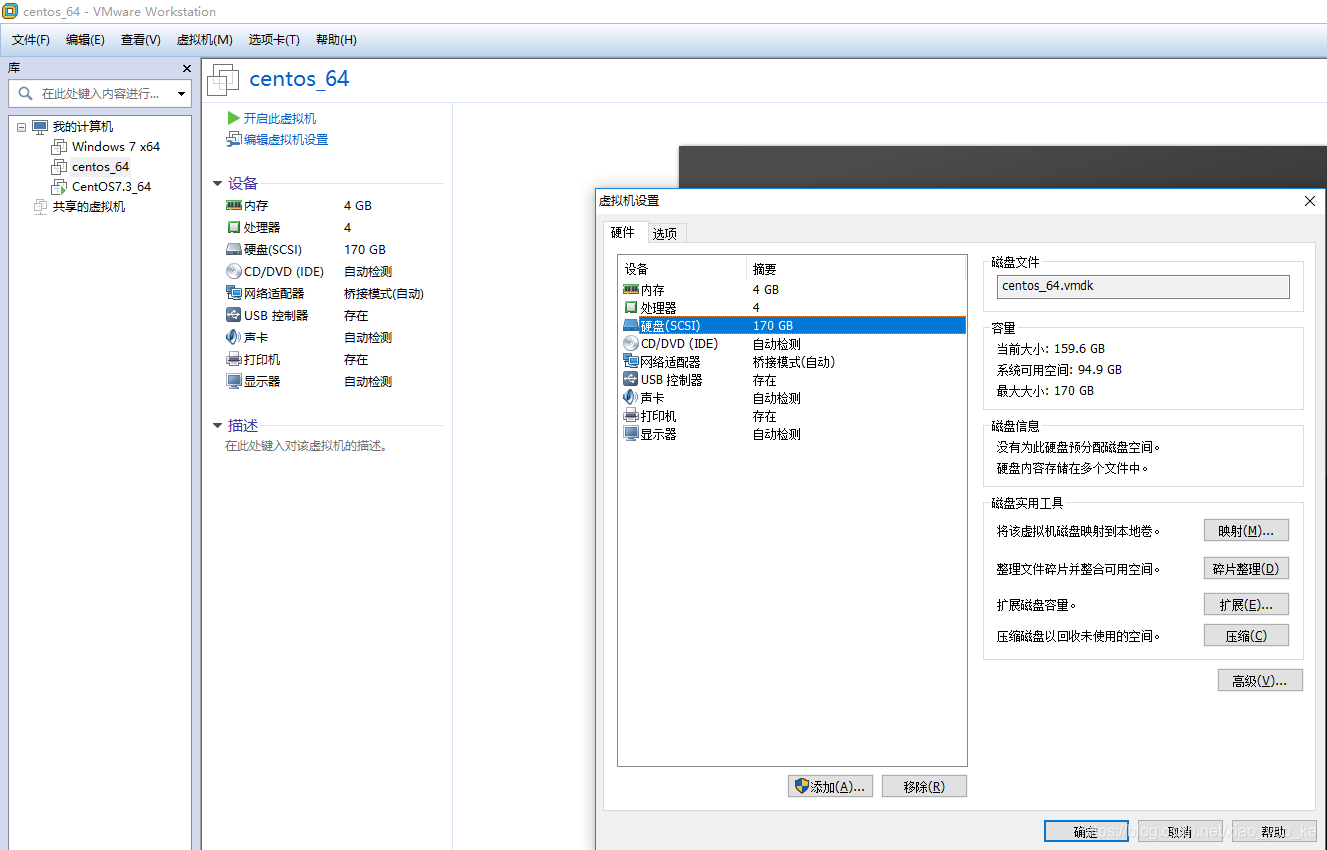Click the 移除(R) button
The width and height of the screenshot is (1327, 850).
(x=924, y=786)
